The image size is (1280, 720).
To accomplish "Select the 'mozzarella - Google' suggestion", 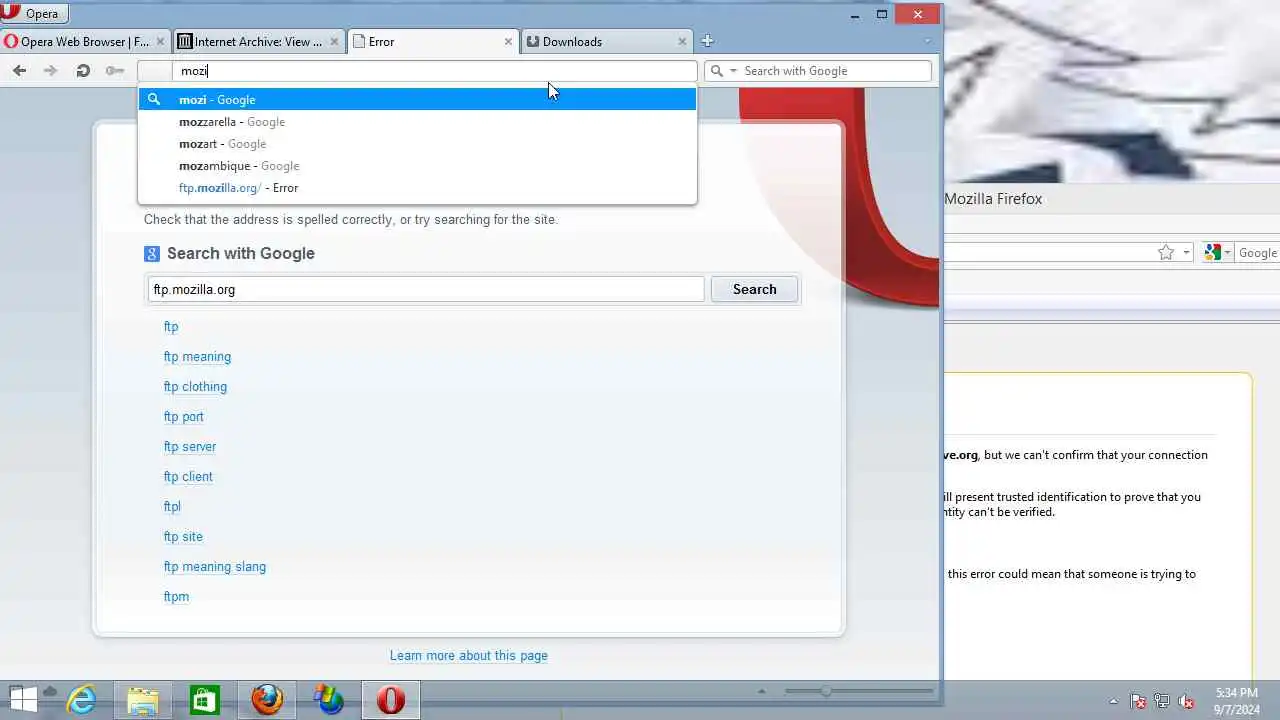I will [x=417, y=122].
